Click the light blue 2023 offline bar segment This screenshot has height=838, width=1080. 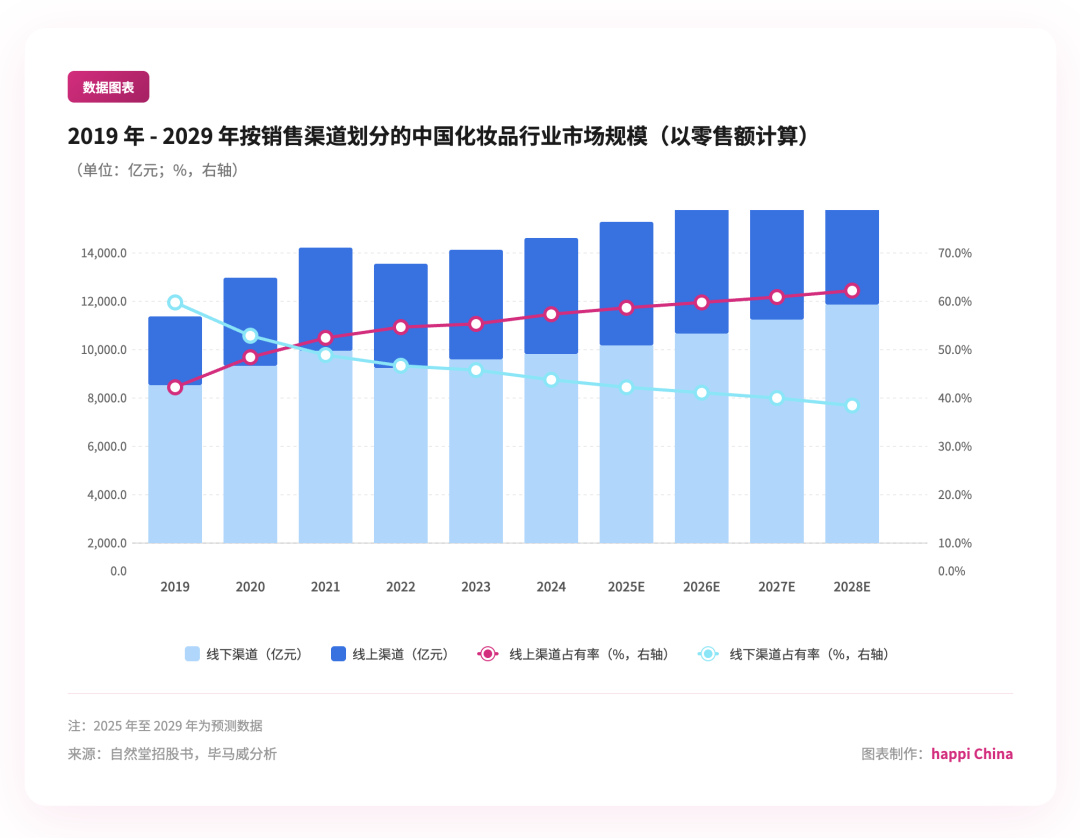(x=476, y=460)
